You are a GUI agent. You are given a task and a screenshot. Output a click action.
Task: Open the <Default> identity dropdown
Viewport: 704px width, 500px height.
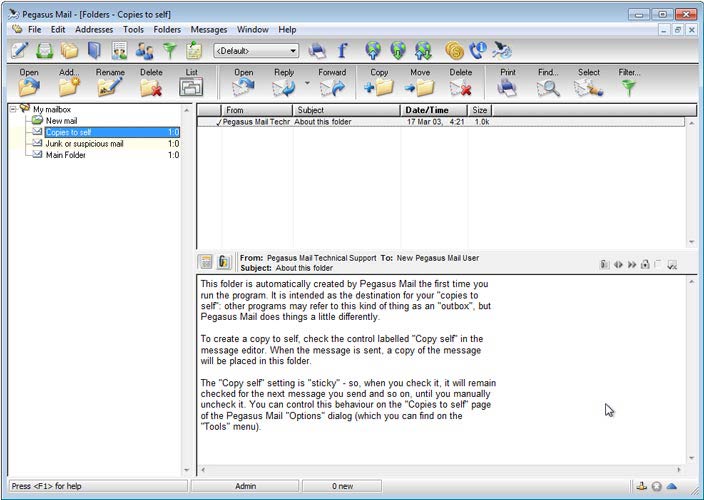(292, 50)
